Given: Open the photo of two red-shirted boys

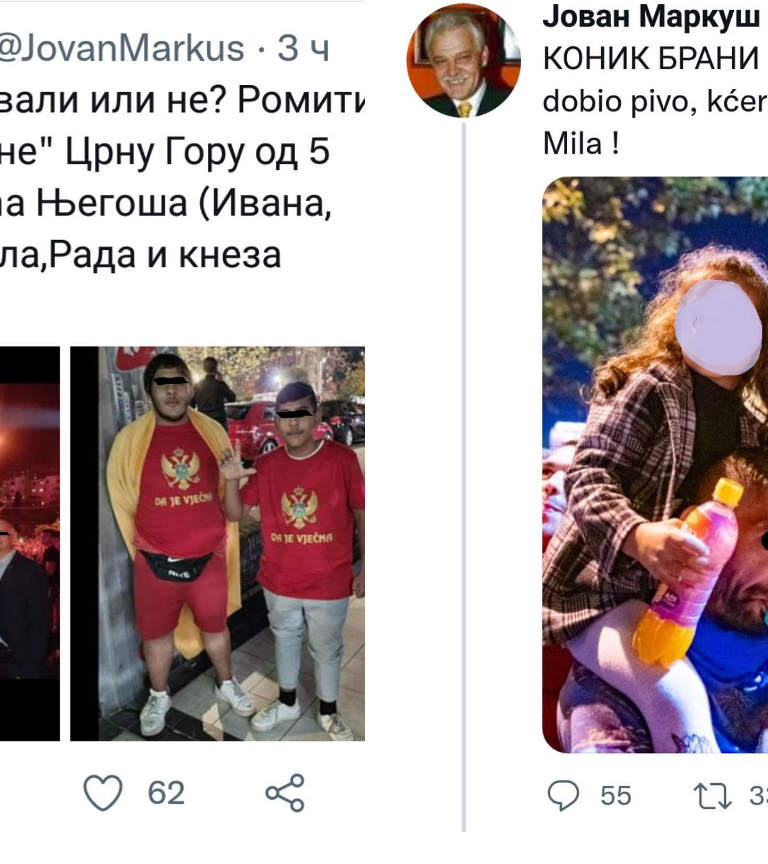Looking at the screenshot, I should point(218,543).
